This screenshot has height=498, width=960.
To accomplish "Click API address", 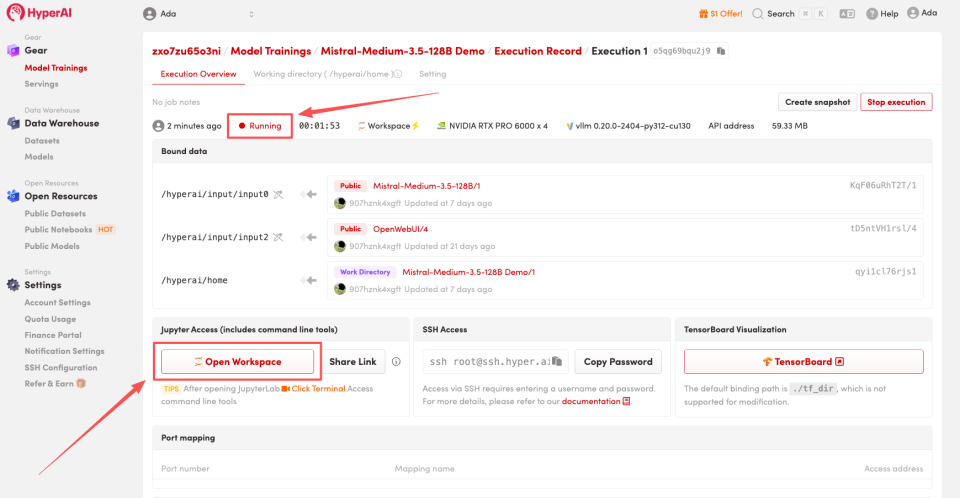I will 731,126.
